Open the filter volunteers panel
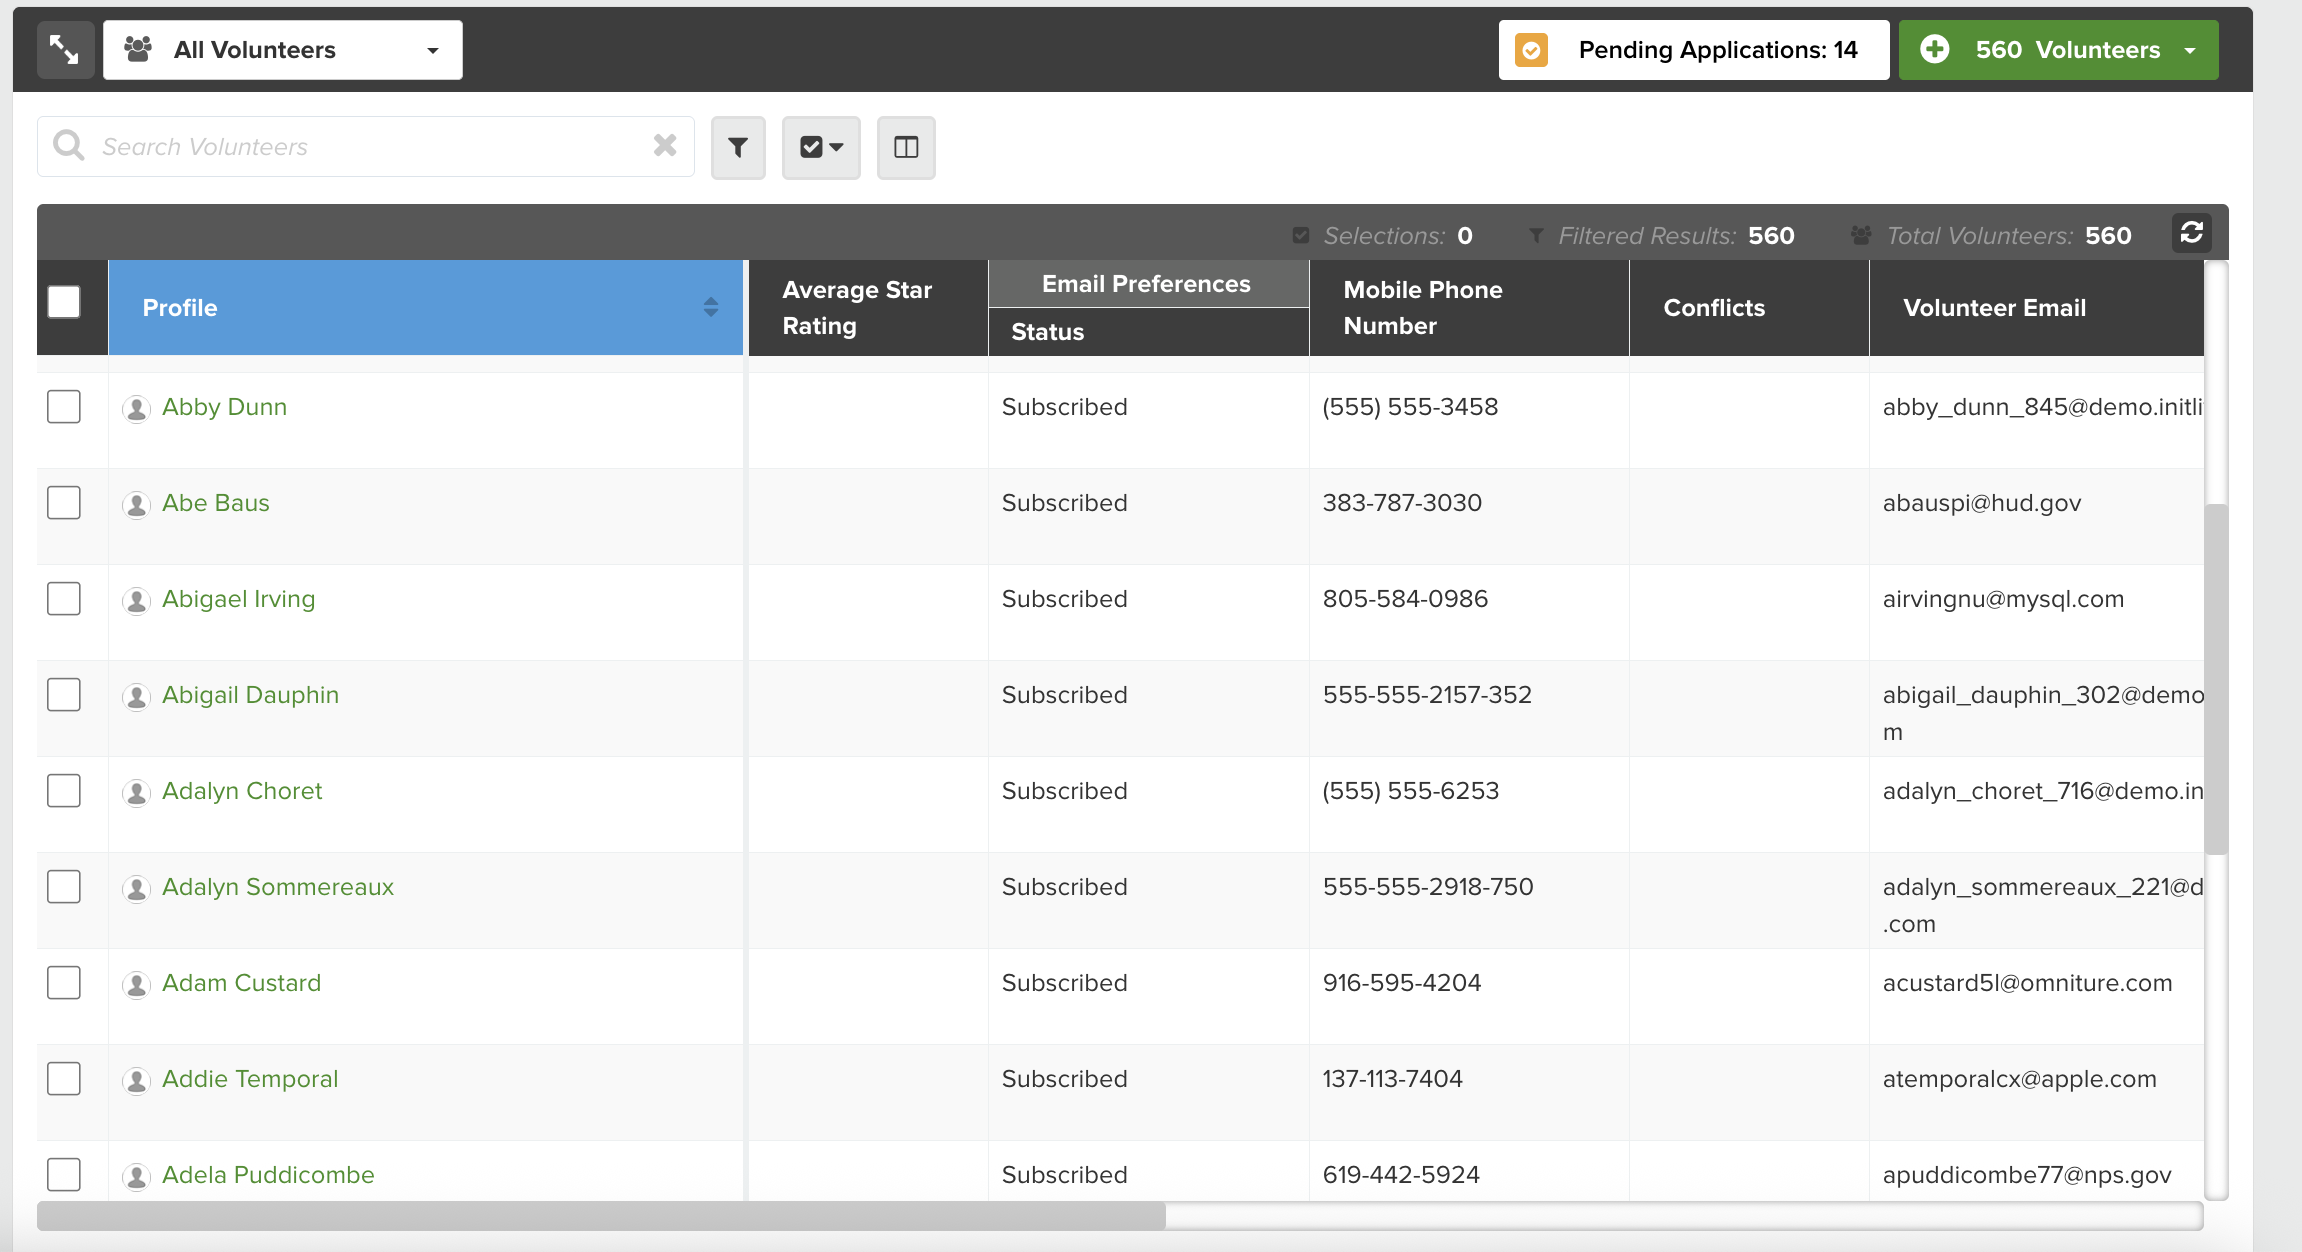The width and height of the screenshot is (2302, 1252). tap(737, 147)
